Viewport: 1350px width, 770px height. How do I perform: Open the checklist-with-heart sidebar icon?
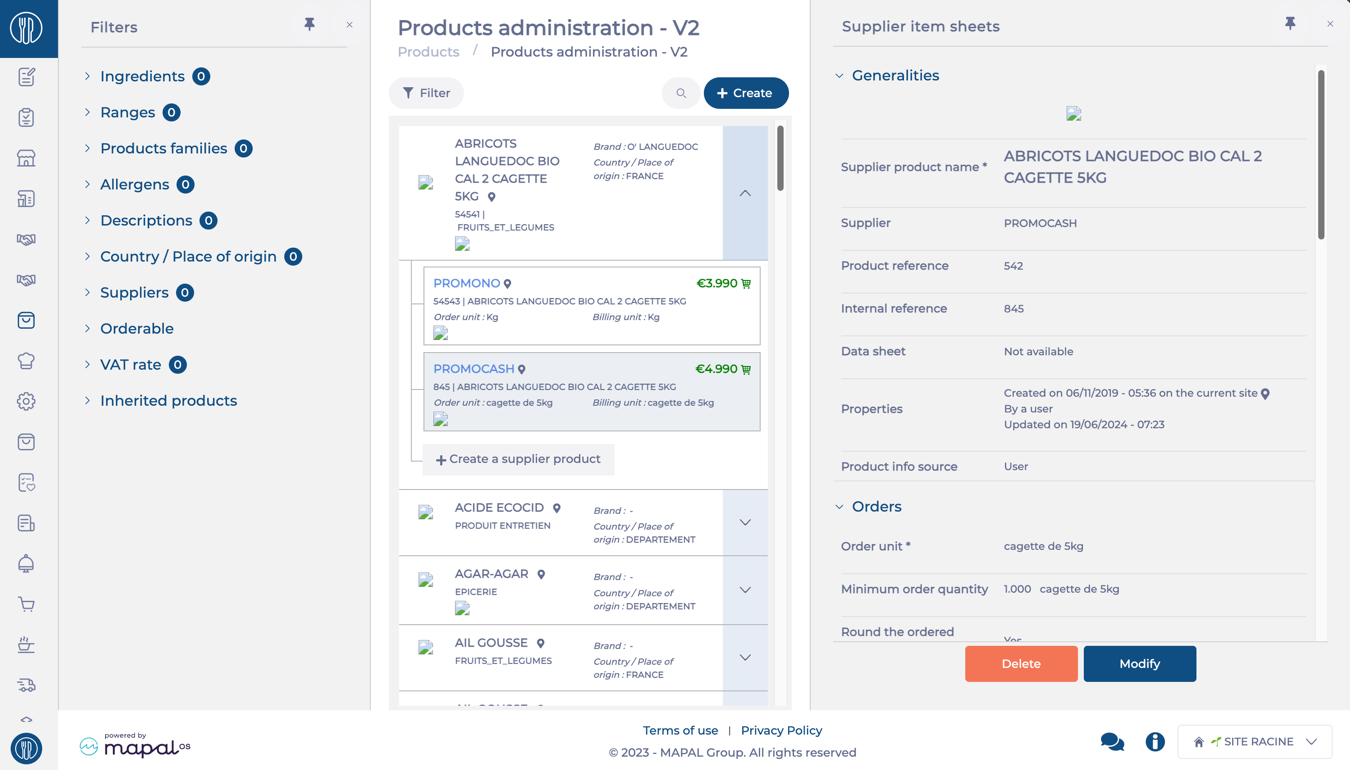tap(26, 483)
